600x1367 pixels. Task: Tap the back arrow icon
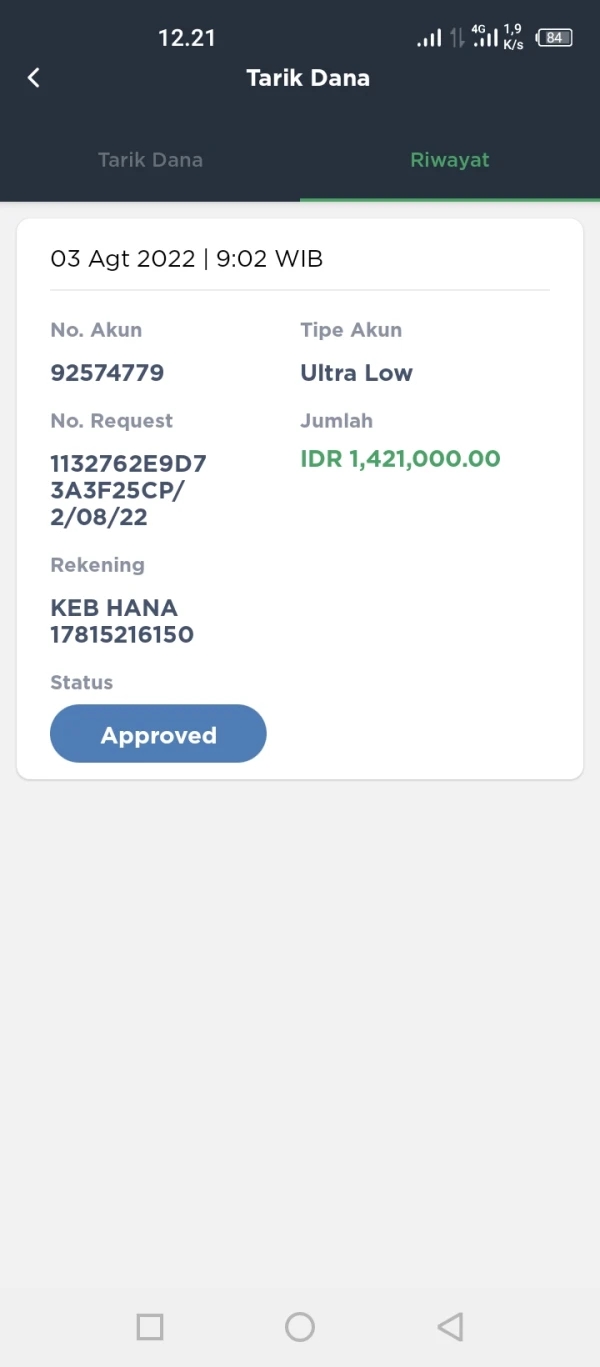pos(34,78)
